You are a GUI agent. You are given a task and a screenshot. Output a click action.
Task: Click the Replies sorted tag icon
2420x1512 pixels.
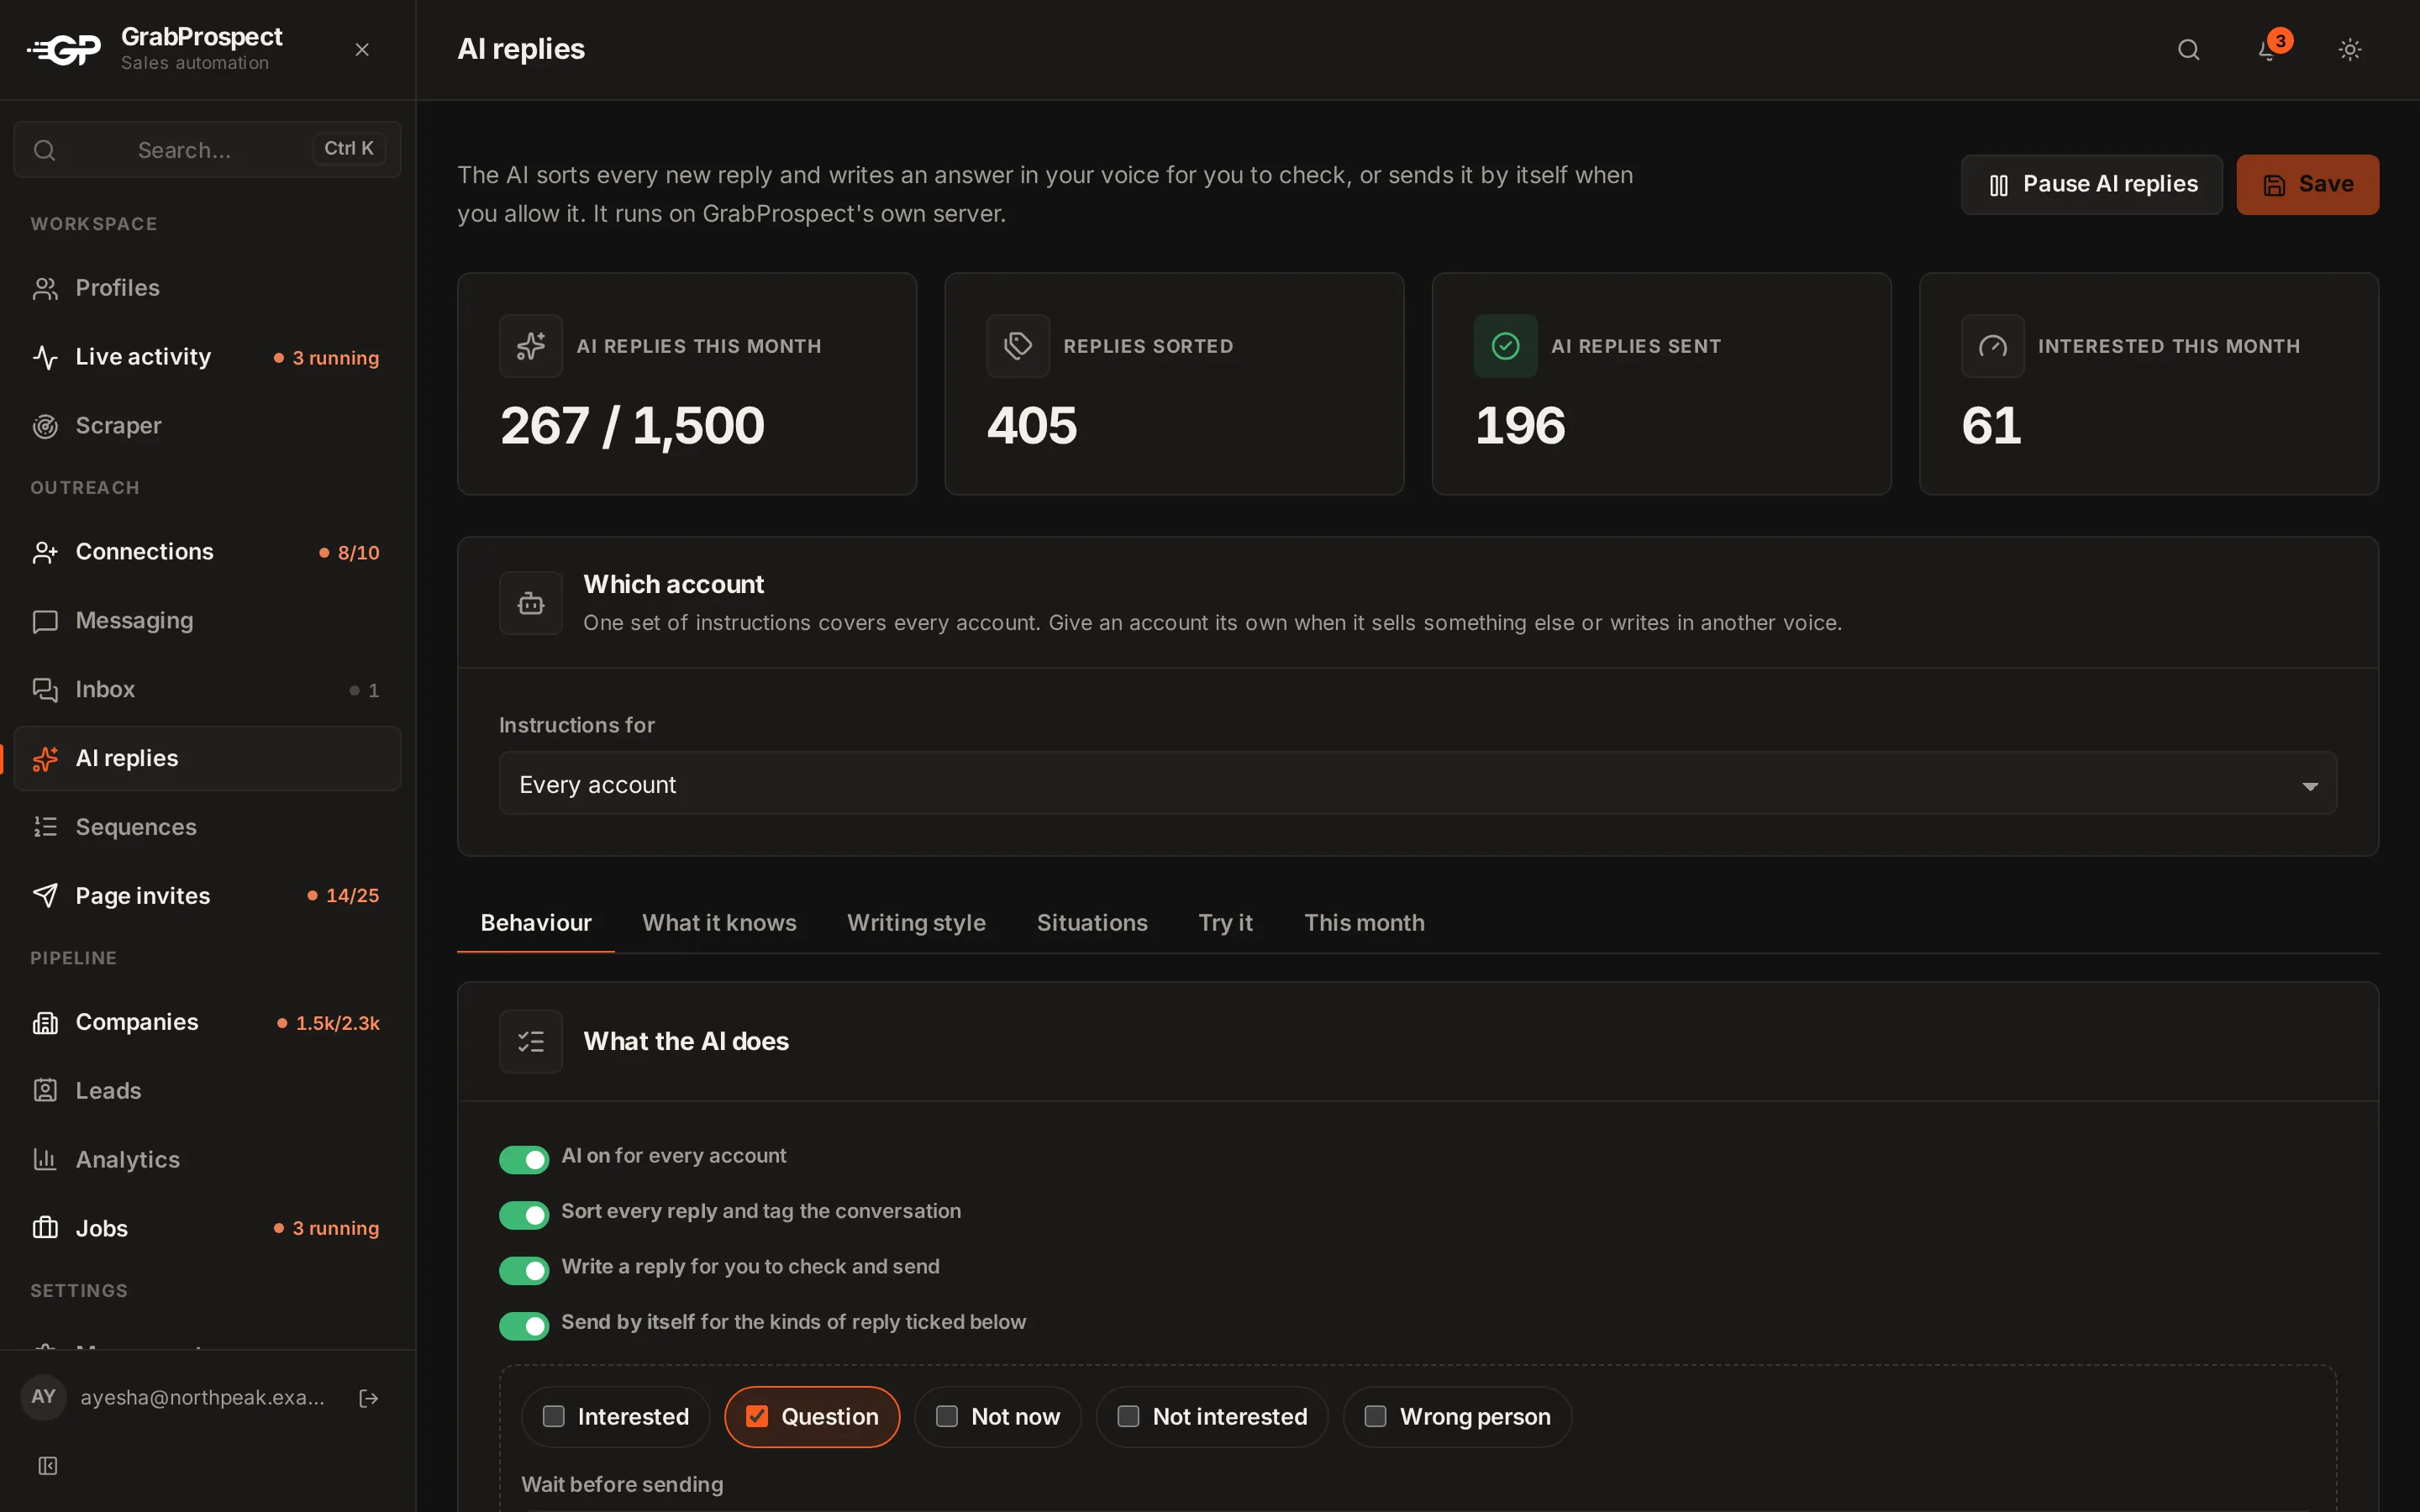(1018, 346)
